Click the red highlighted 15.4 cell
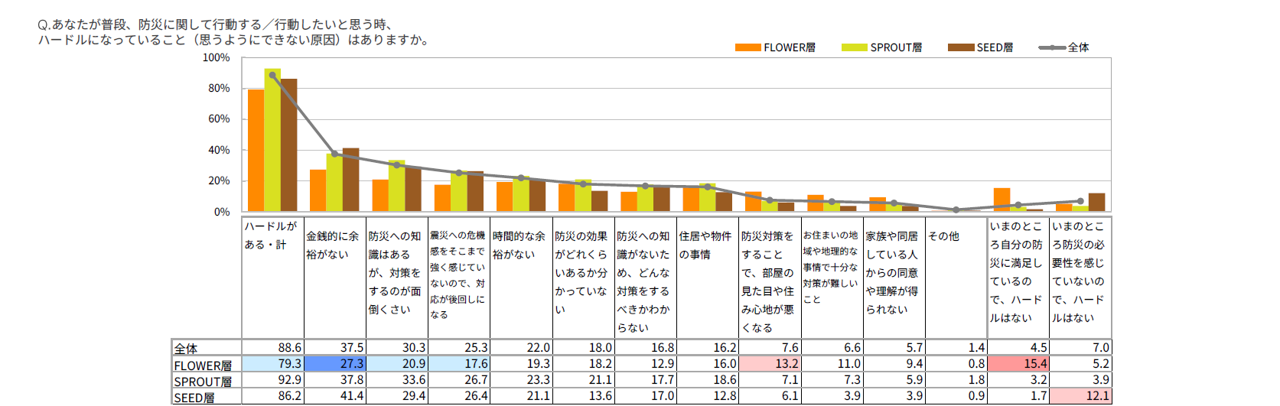1280x406 pixels. click(x=1017, y=365)
